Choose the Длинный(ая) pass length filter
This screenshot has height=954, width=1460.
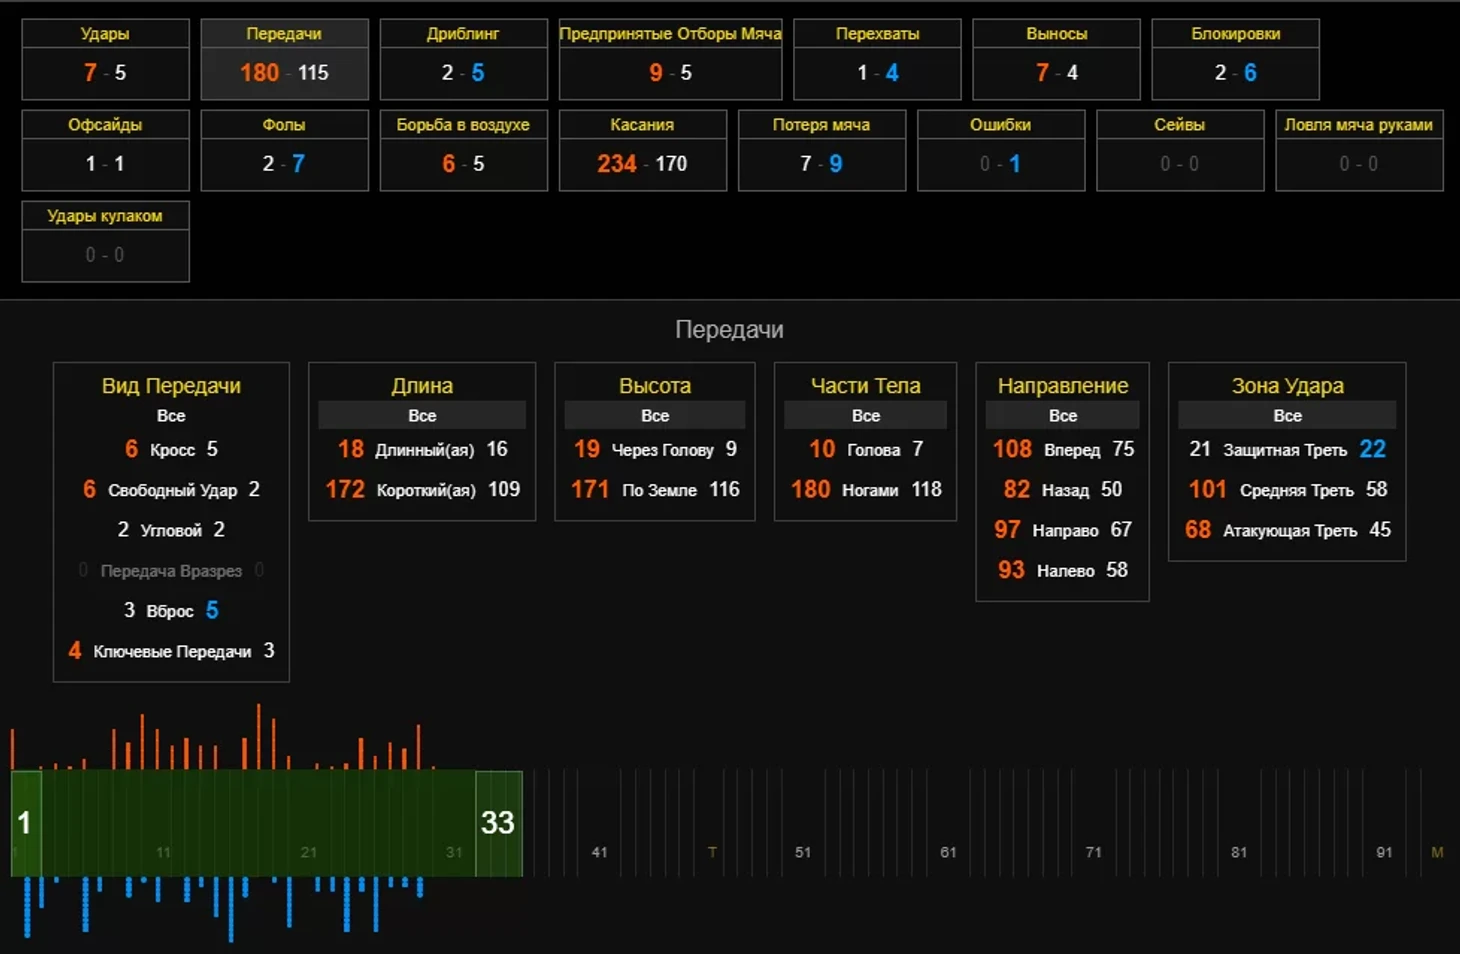pos(424,450)
